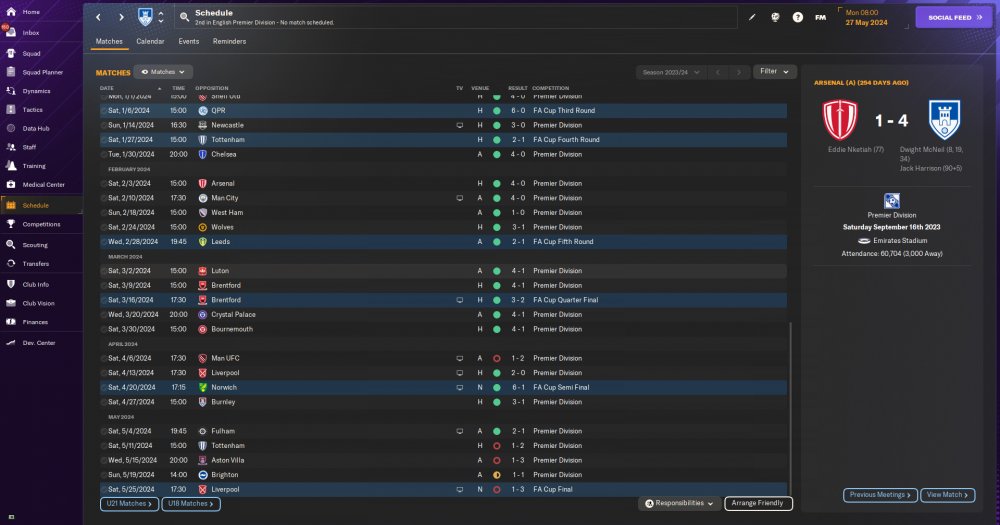Open the Dev. Center icon
Viewport: 1000px width, 525px height.
11,343
